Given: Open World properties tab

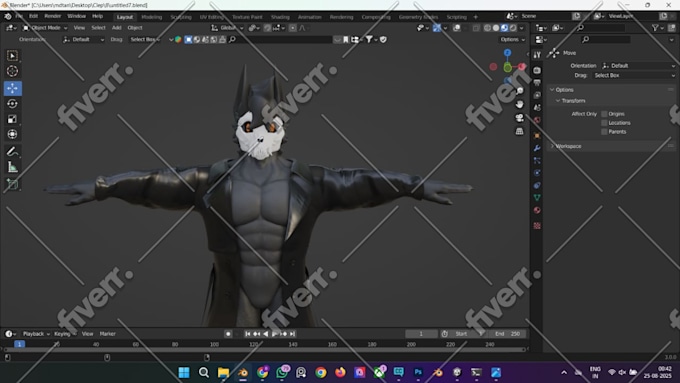Looking at the screenshot, I should click(537, 120).
